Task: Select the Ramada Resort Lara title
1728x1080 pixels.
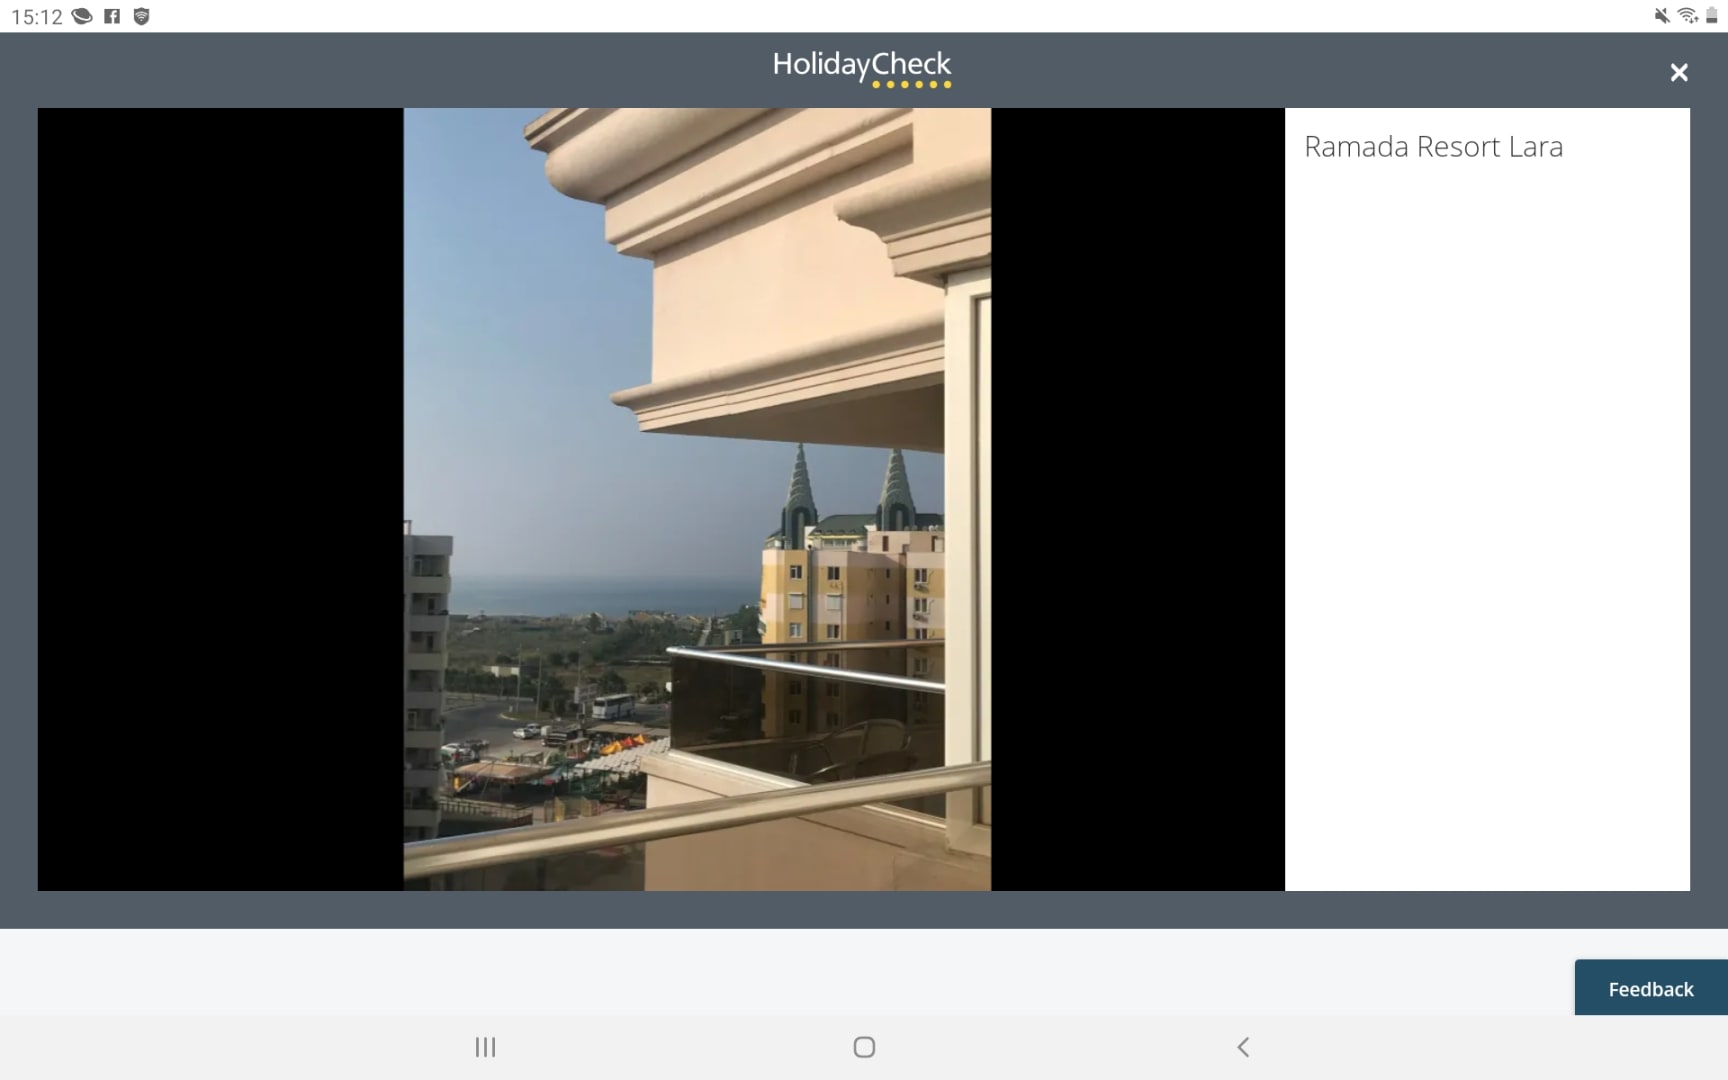Action: [x=1433, y=147]
